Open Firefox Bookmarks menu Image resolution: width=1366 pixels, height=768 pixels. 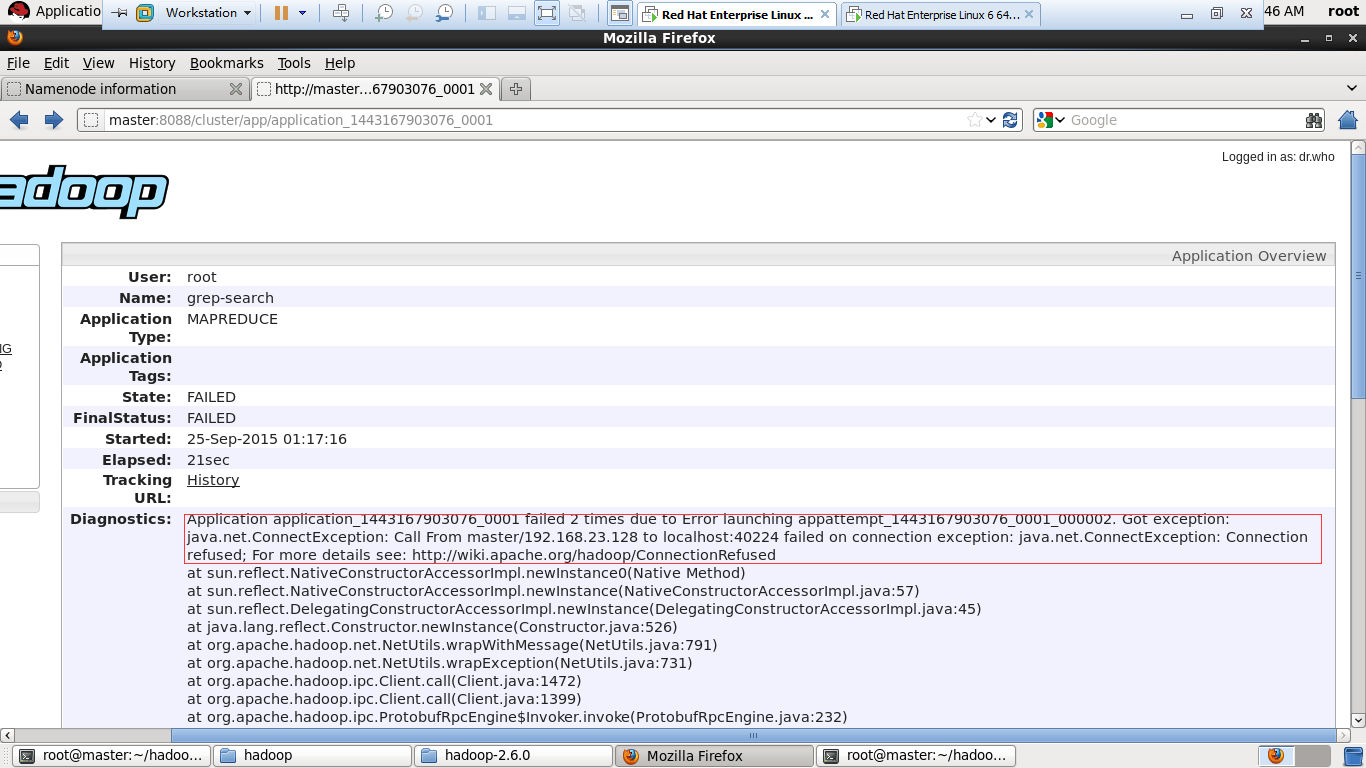(x=226, y=63)
